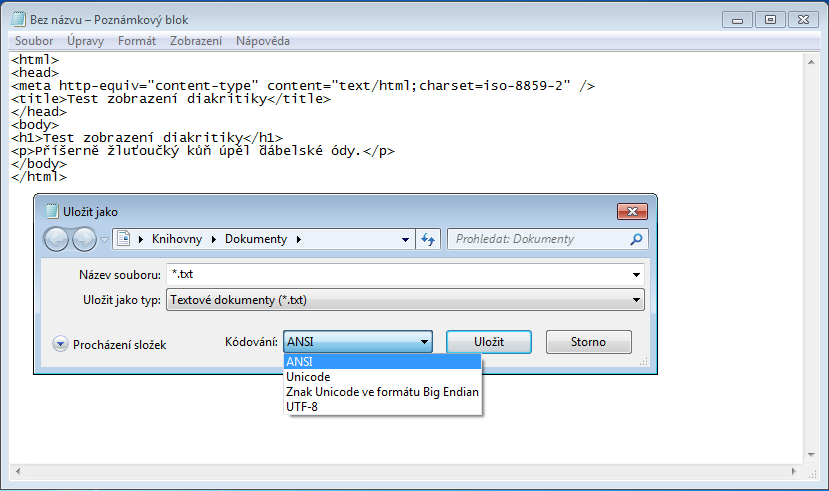Select UTF-8 encoding option
Image resolution: width=829 pixels, height=491 pixels.
(382, 406)
